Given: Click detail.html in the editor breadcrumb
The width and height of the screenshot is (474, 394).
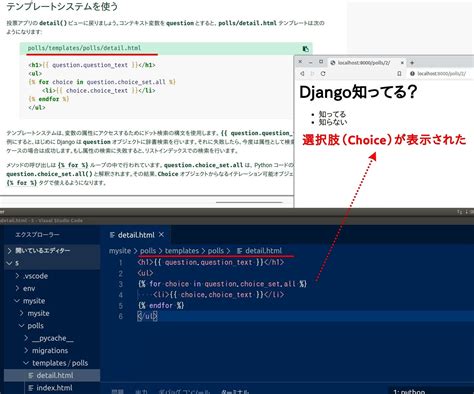Looking at the screenshot, I should click(x=264, y=251).
